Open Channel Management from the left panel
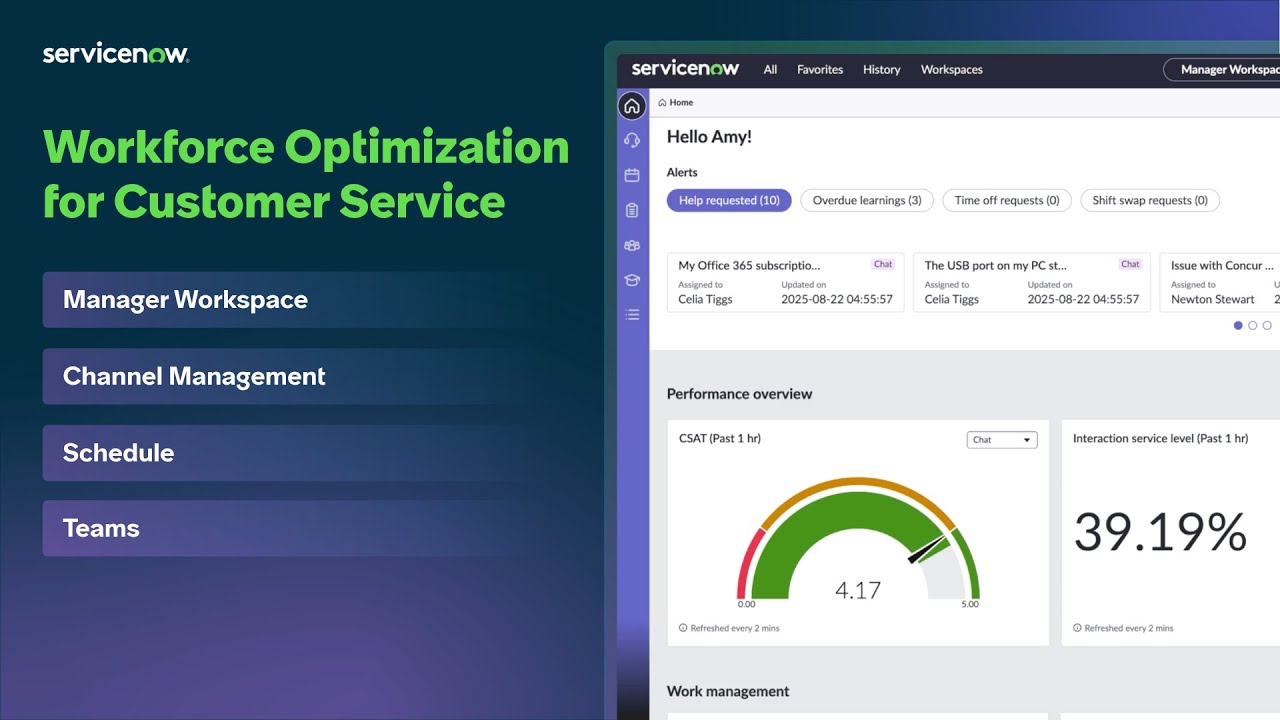Image resolution: width=1280 pixels, height=720 pixels. (x=194, y=376)
